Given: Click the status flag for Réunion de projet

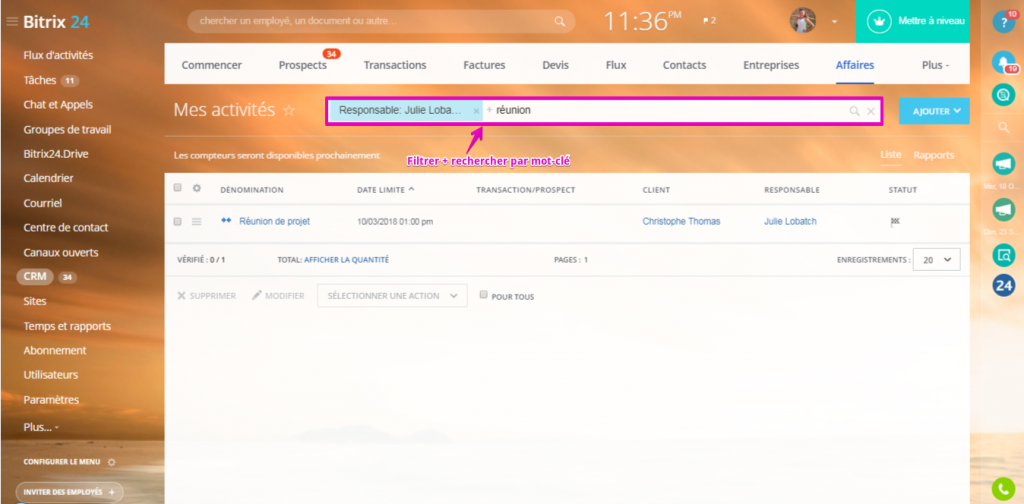Looking at the screenshot, I should click(x=895, y=222).
